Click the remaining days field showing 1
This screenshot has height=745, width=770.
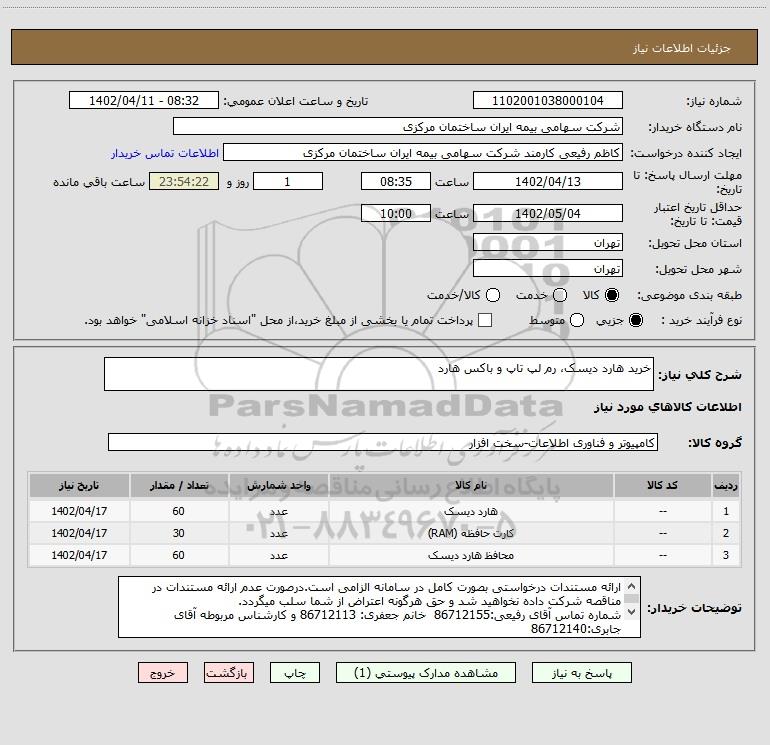point(288,181)
